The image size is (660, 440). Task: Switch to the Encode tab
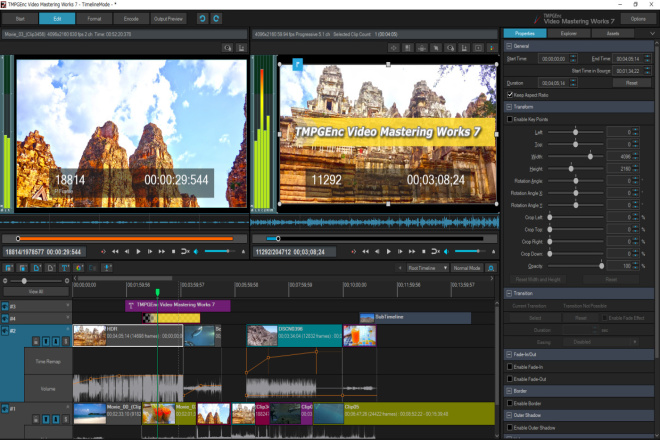131,19
